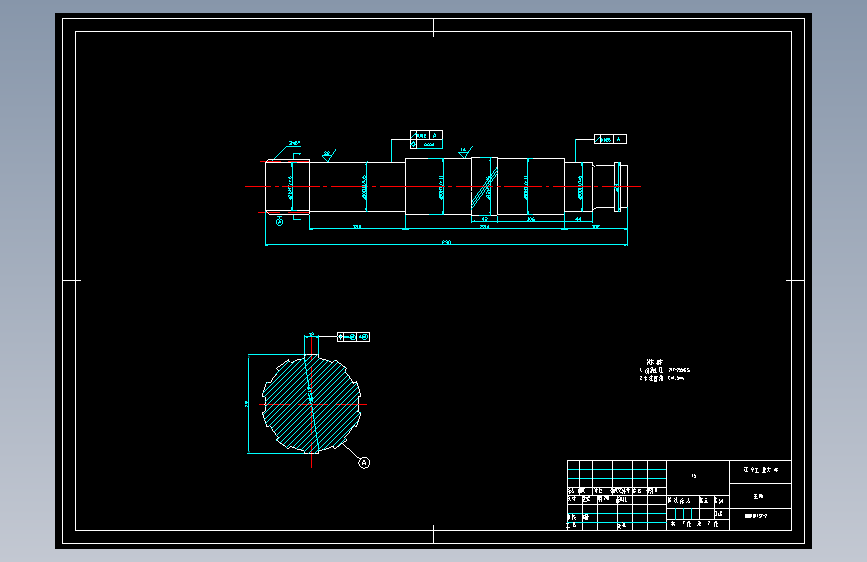Click the small circled datum symbol under the shaft's left end

pyautogui.click(x=279, y=222)
